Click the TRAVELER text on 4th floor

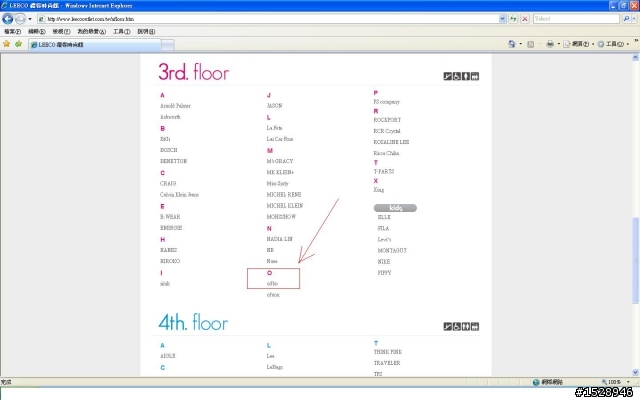tap(387, 363)
